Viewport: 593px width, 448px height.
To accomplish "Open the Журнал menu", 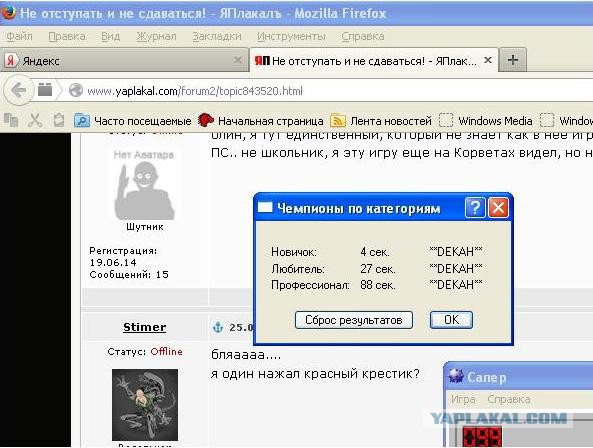I will (x=156, y=36).
